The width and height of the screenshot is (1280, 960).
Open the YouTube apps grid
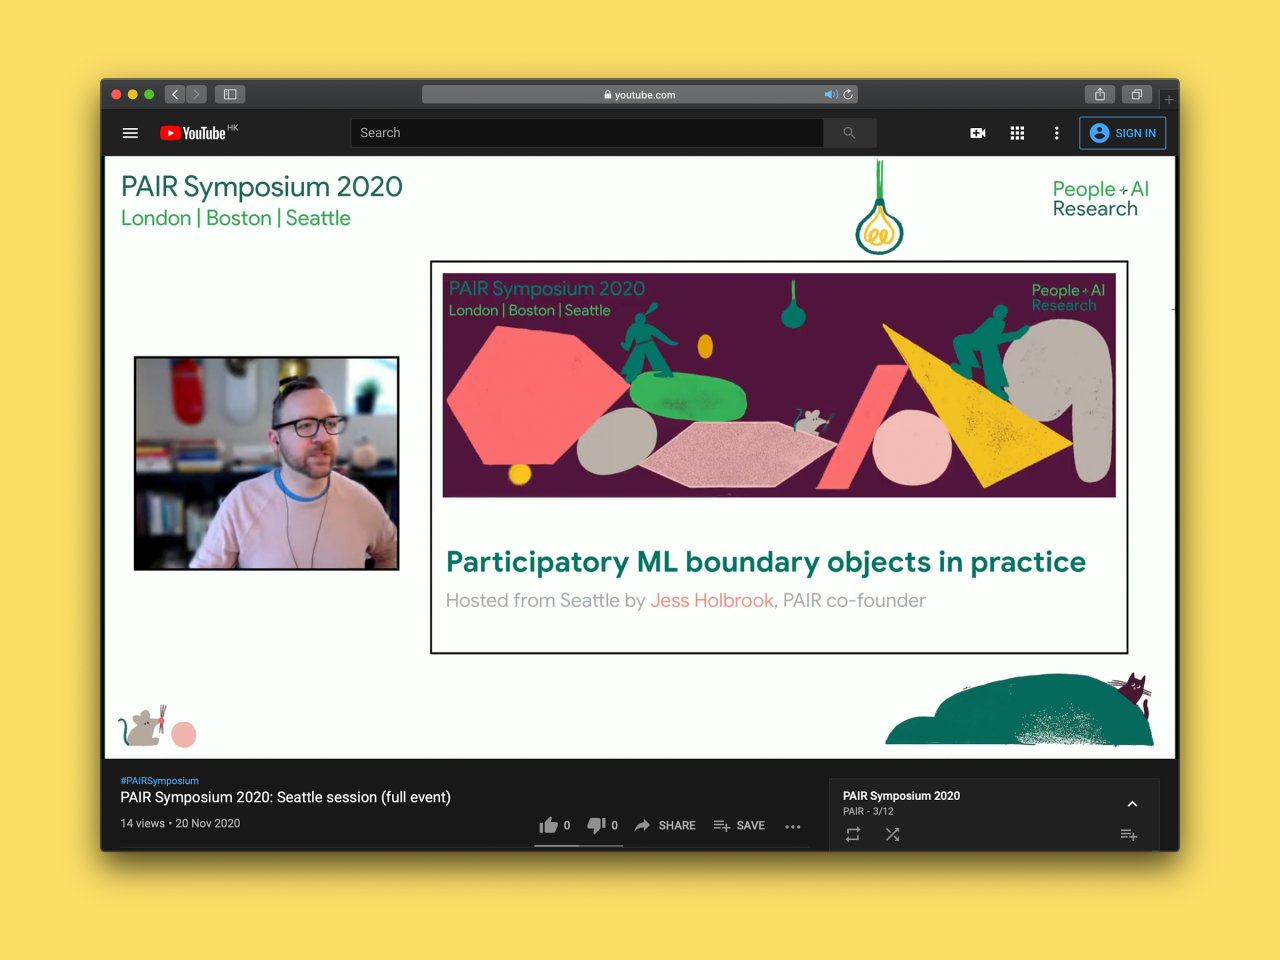coord(1017,133)
